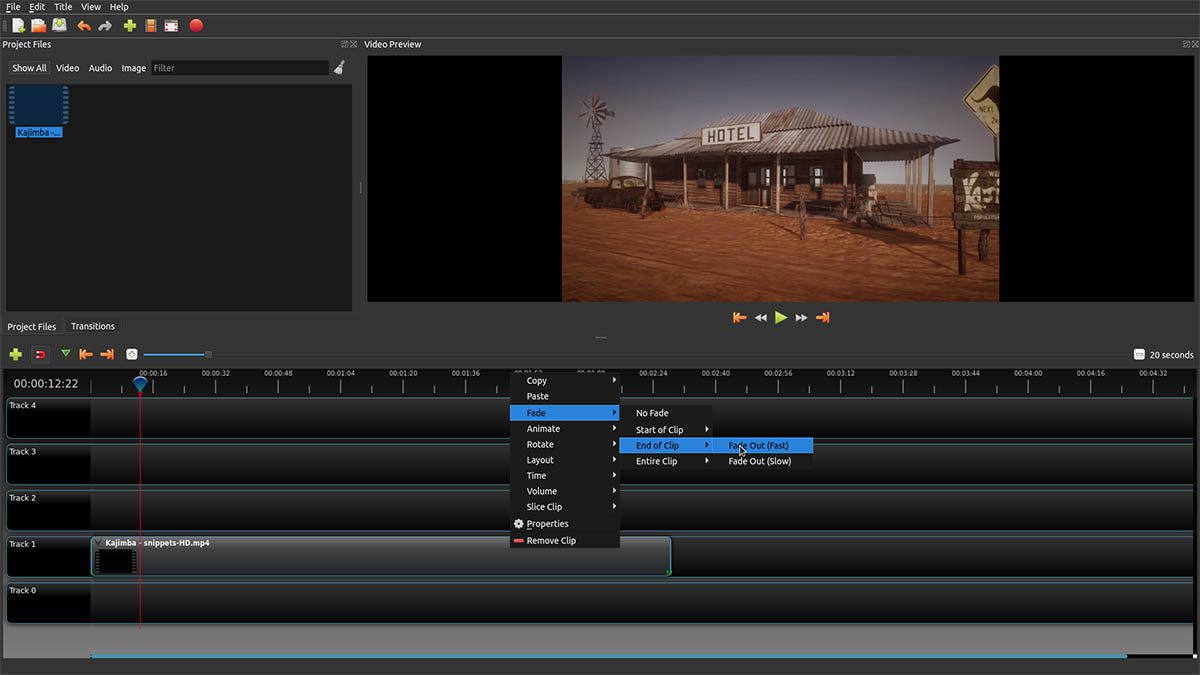The image size is (1200, 675).
Task: Click the zoom in icon beside '20 seconds'
Action: [x=1139, y=354]
